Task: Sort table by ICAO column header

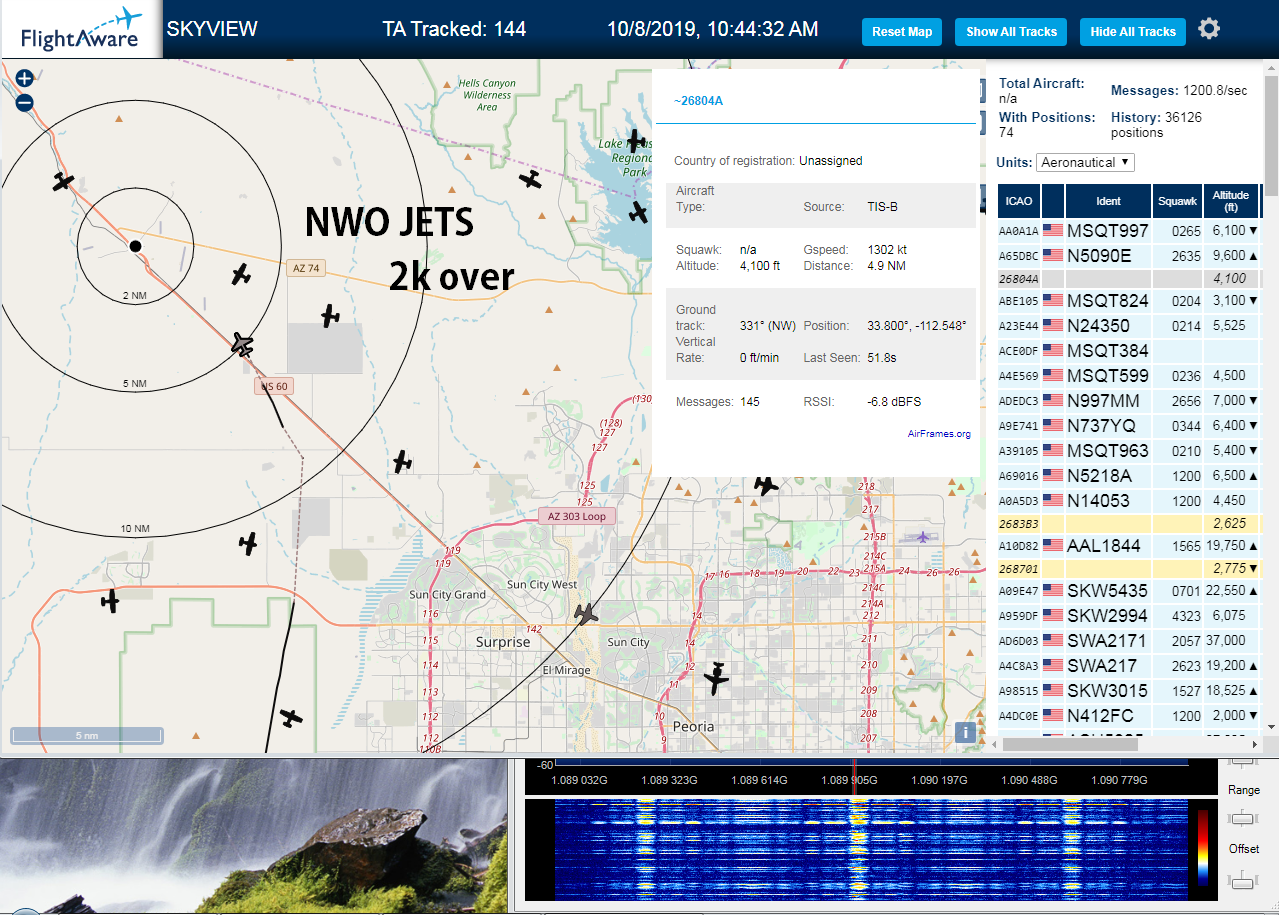Action: point(1019,201)
